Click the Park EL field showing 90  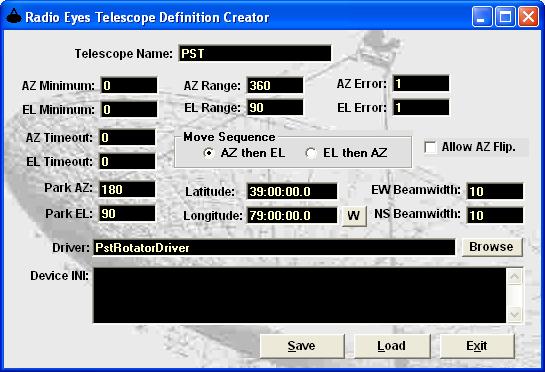point(127,213)
